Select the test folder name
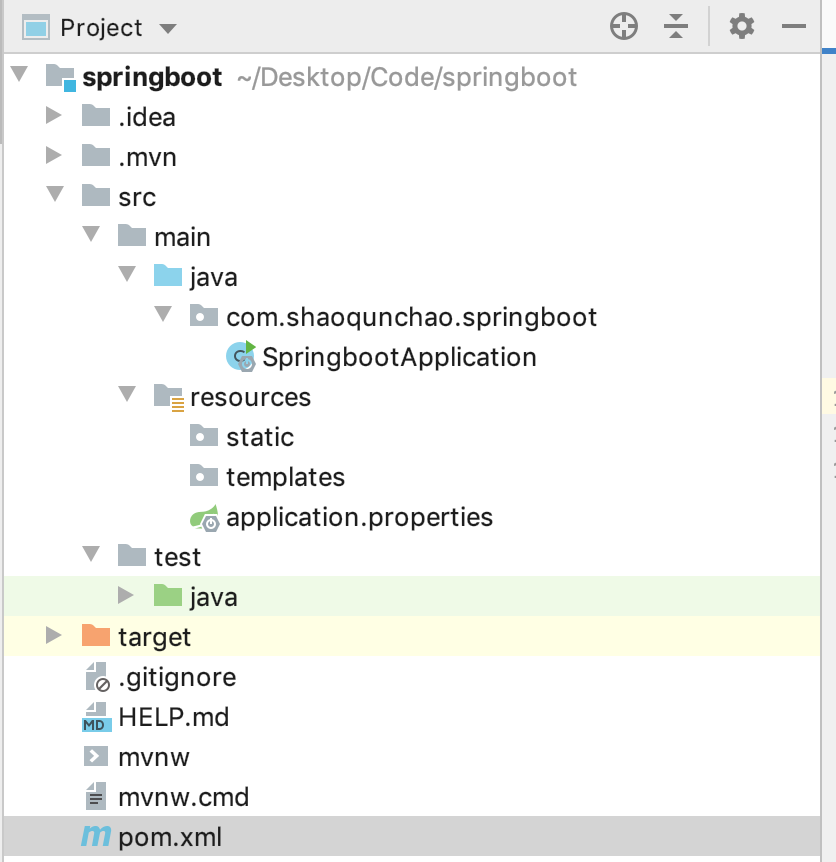Image resolution: width=836 pixels, height=862 pixels. pyautogui.click(x=178, y=557)
